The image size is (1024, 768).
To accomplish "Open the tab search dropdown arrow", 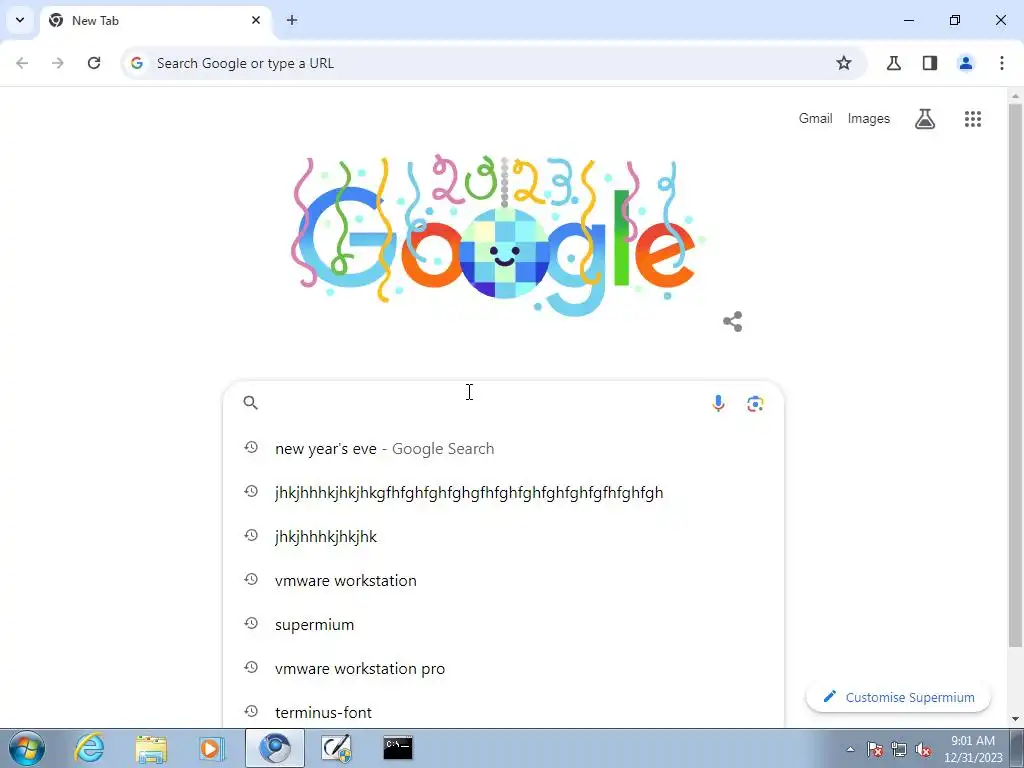I will pos(20,20).
